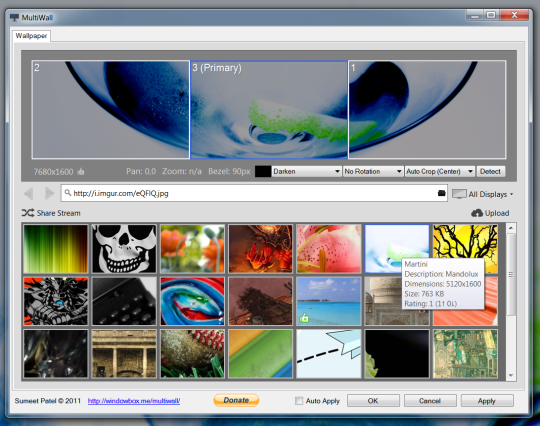Open the black background color swatch

tap(263, 171)
